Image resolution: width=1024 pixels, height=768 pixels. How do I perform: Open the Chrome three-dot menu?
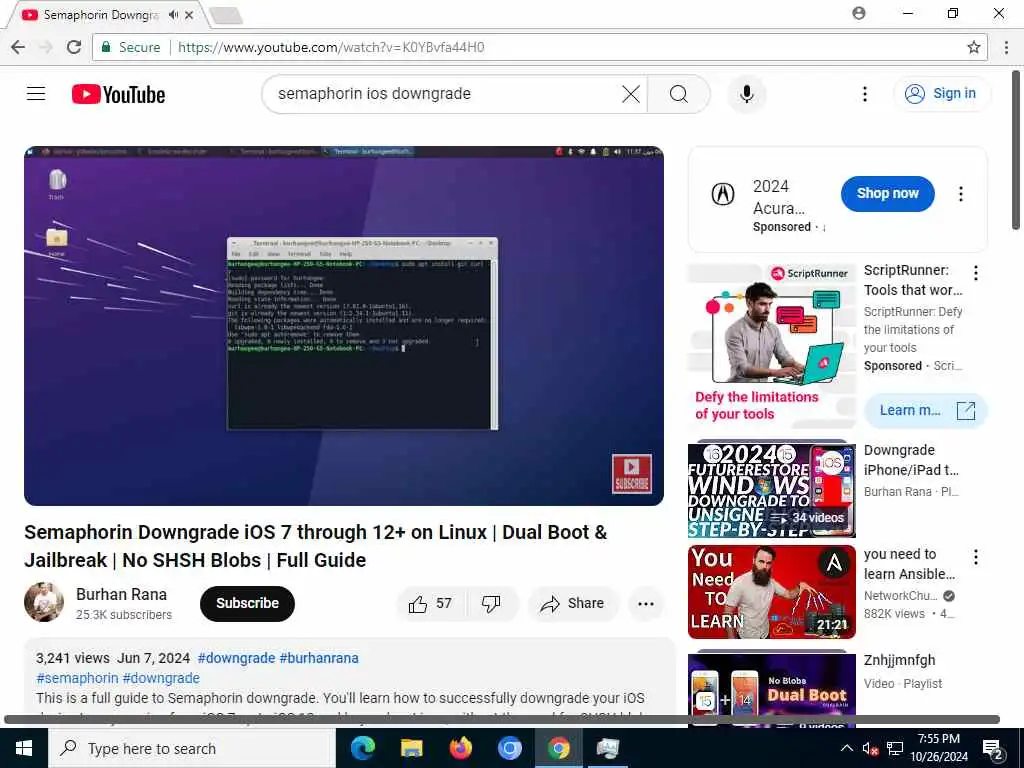[x=1006, y=47]
